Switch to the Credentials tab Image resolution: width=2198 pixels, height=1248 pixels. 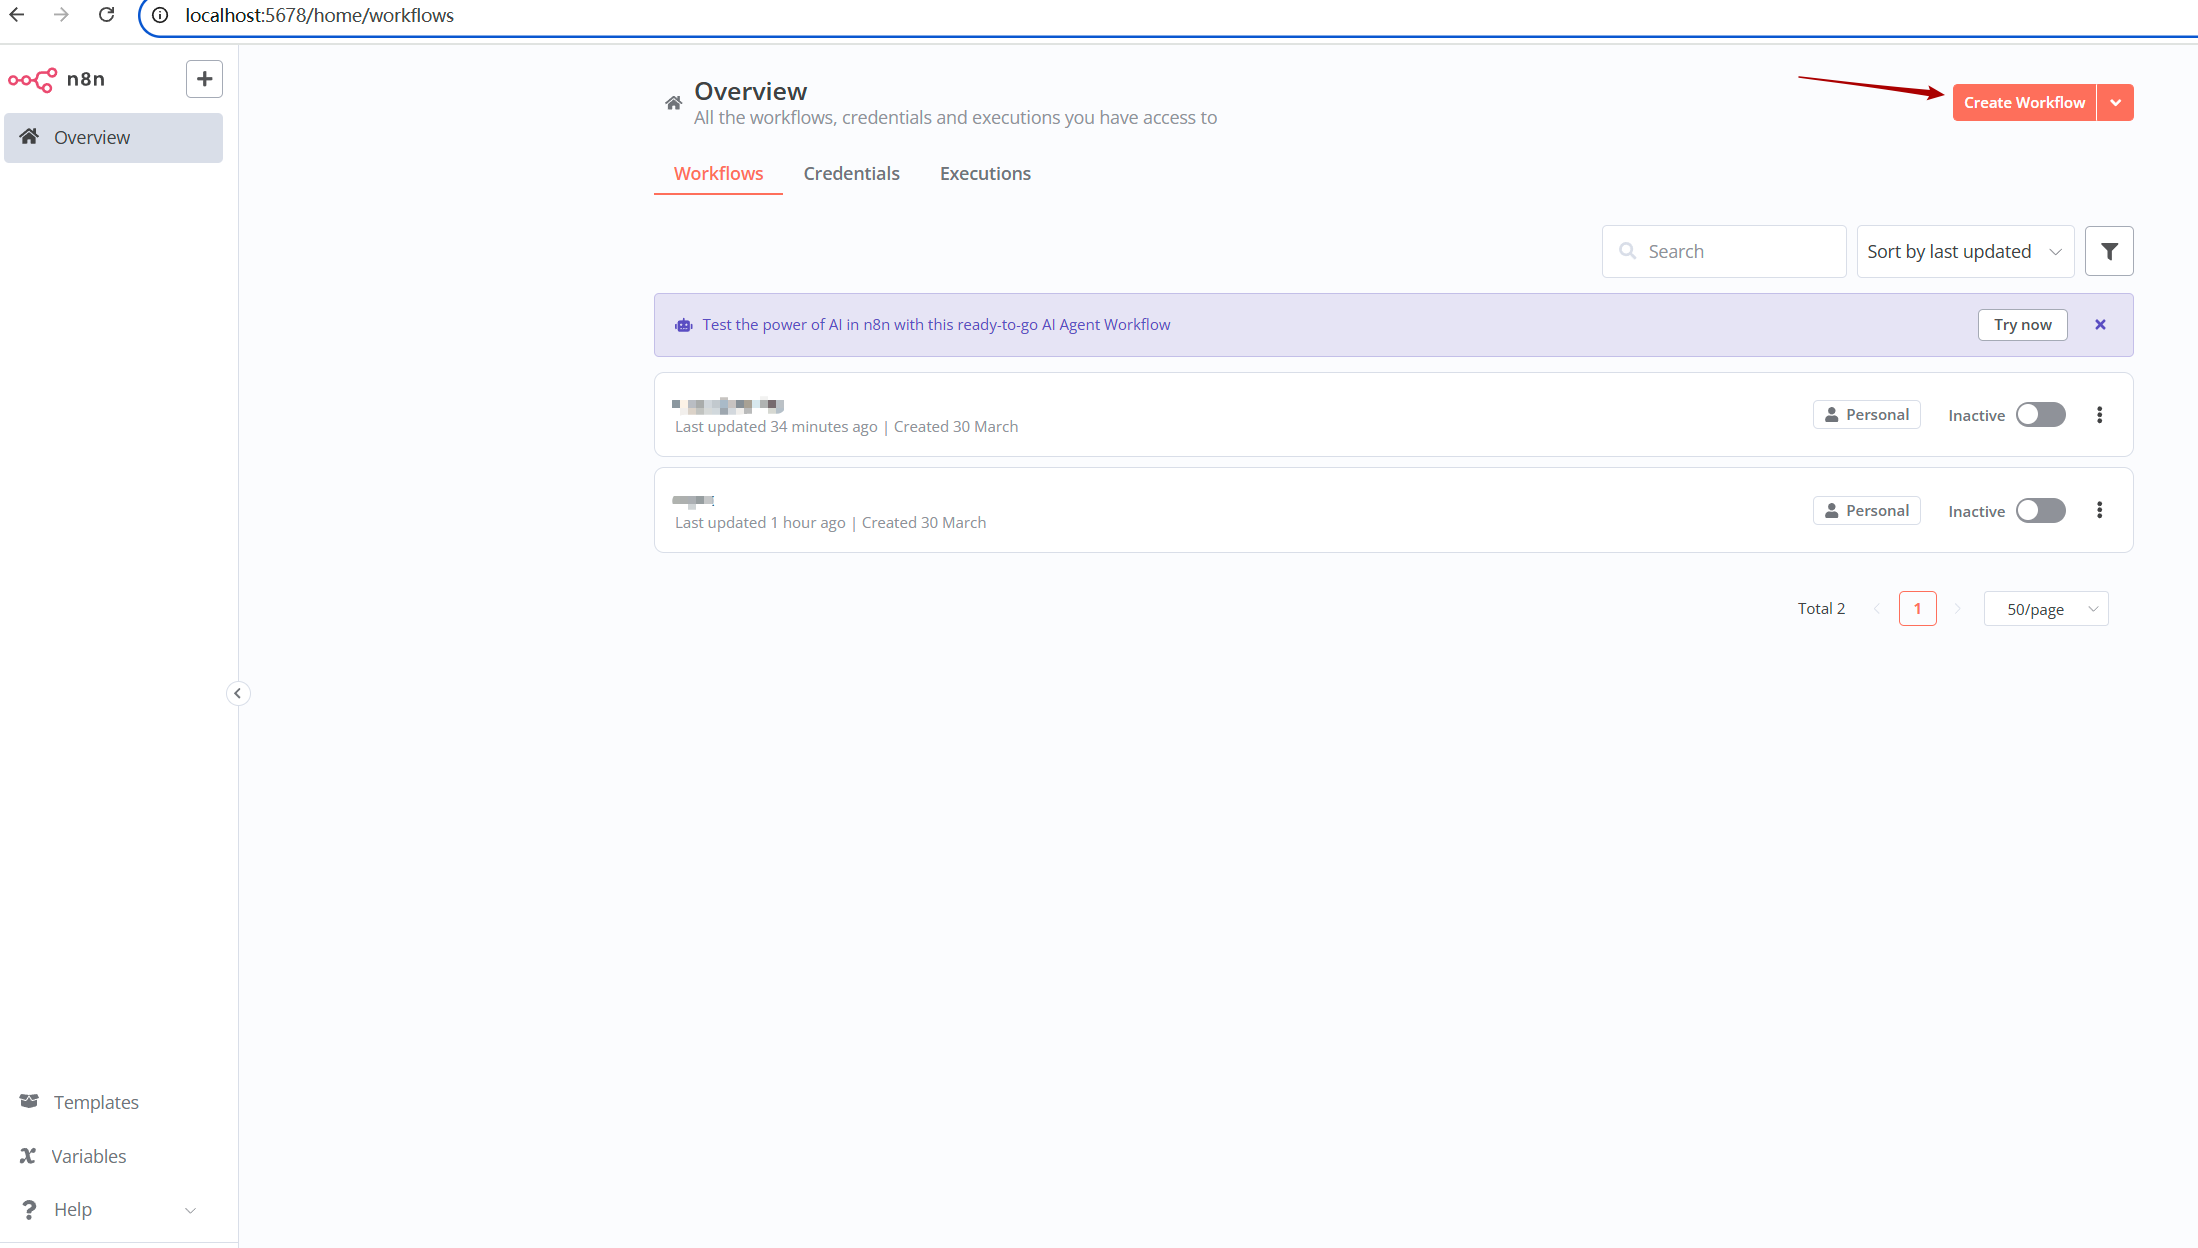(x=851, y=173)
